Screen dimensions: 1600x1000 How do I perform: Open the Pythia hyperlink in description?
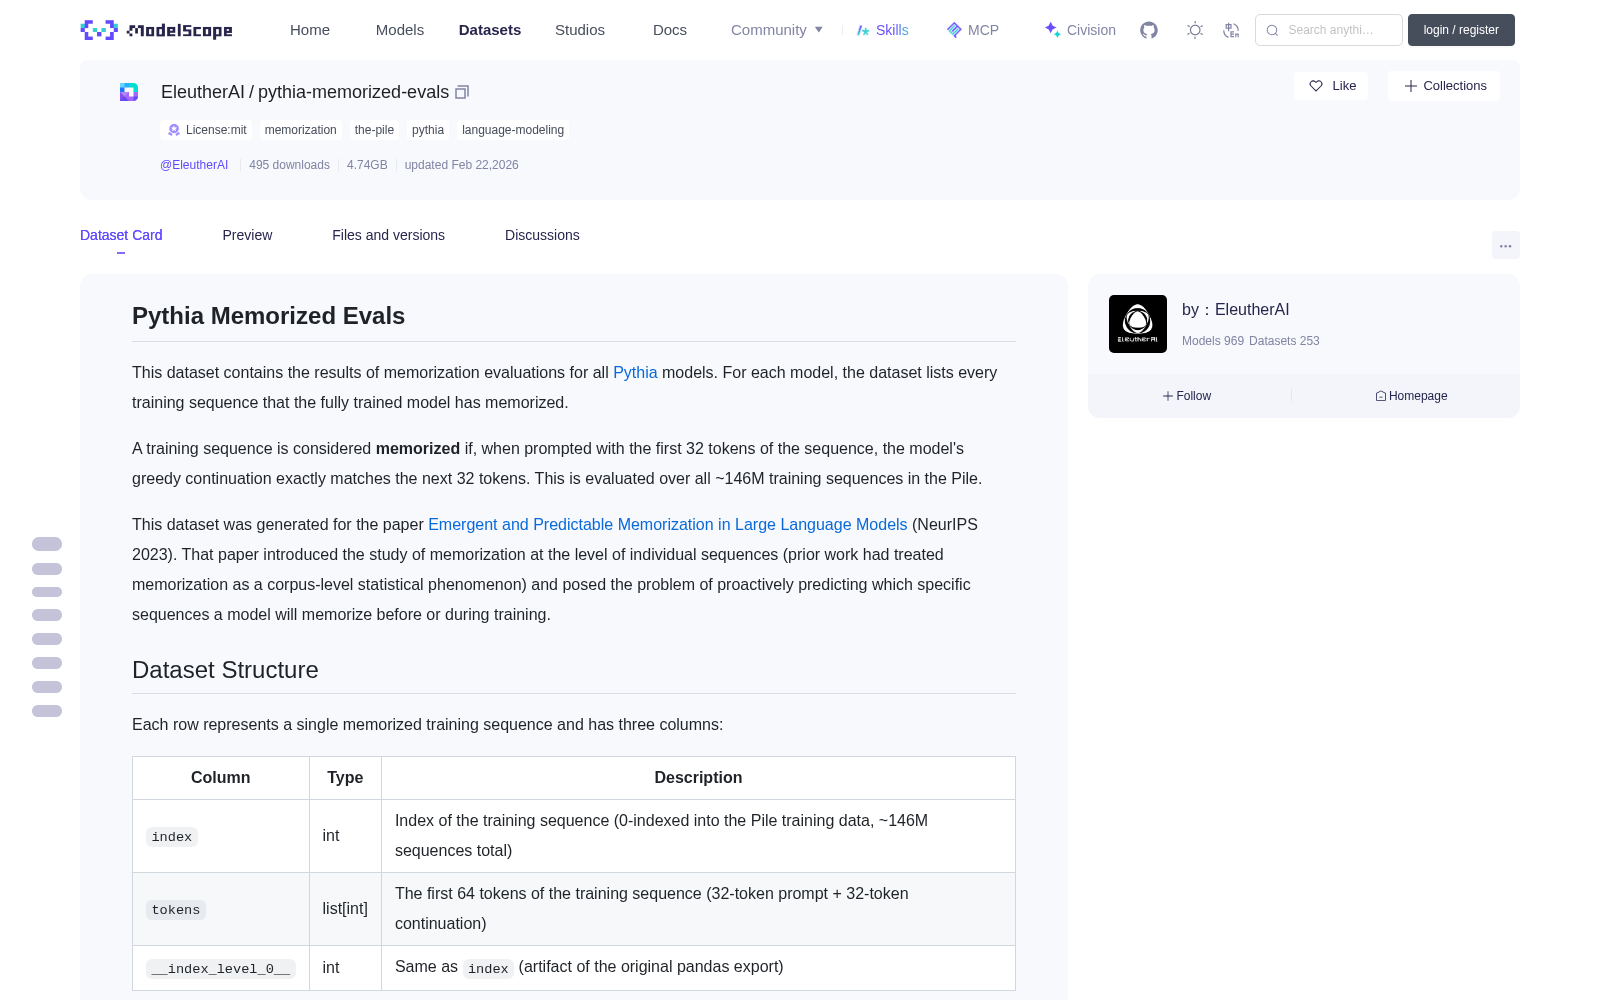[x=635, y=372]
